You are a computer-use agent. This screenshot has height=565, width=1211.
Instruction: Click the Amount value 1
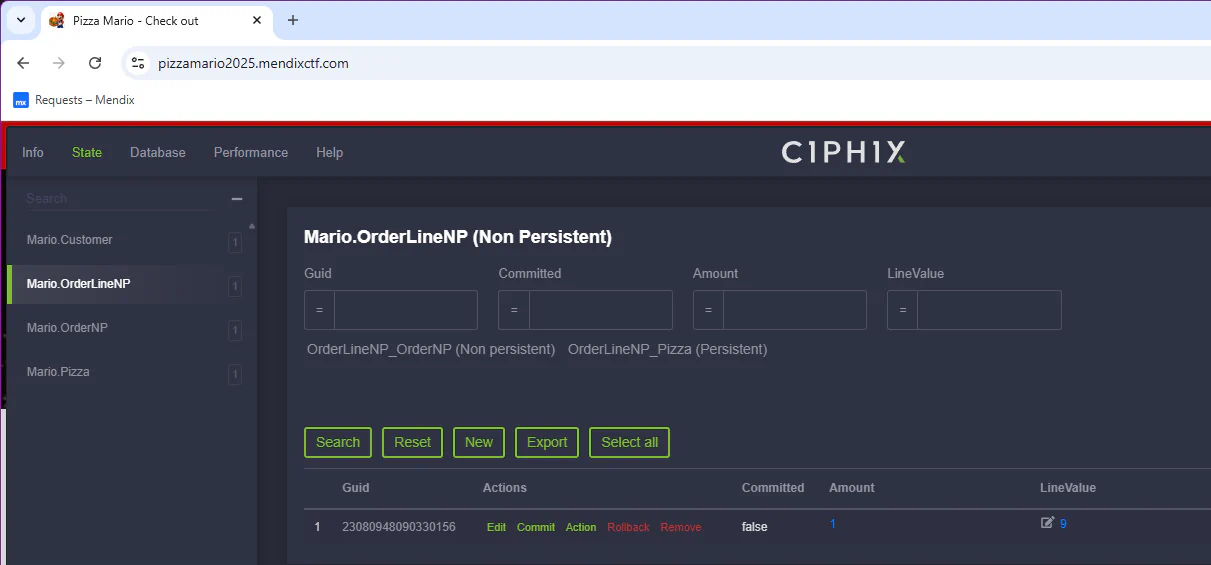coord(833,524)
